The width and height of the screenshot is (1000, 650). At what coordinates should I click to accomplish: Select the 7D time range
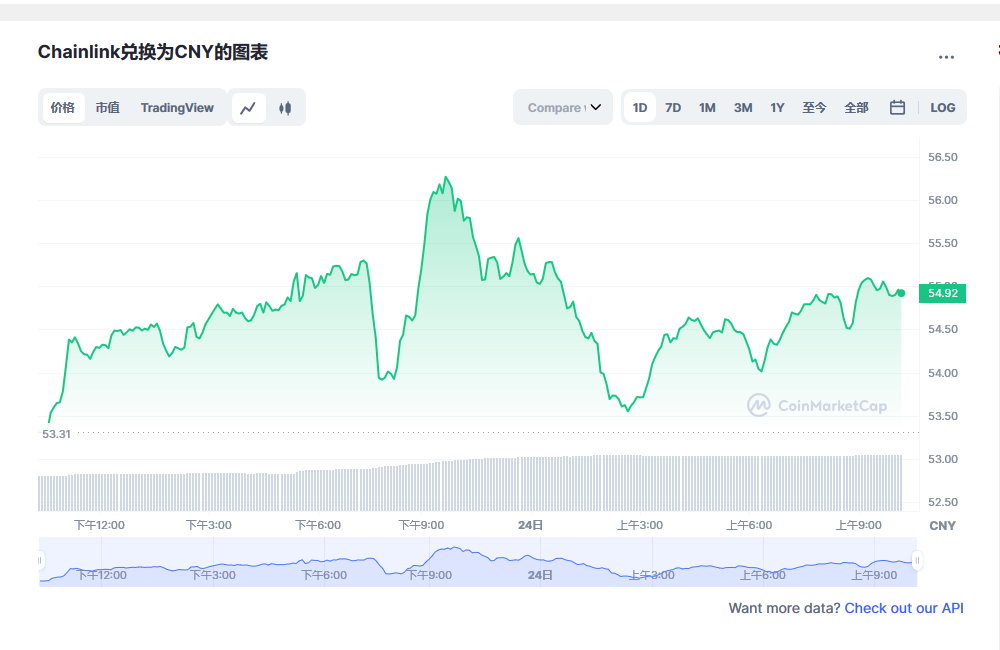pos(673,108)
